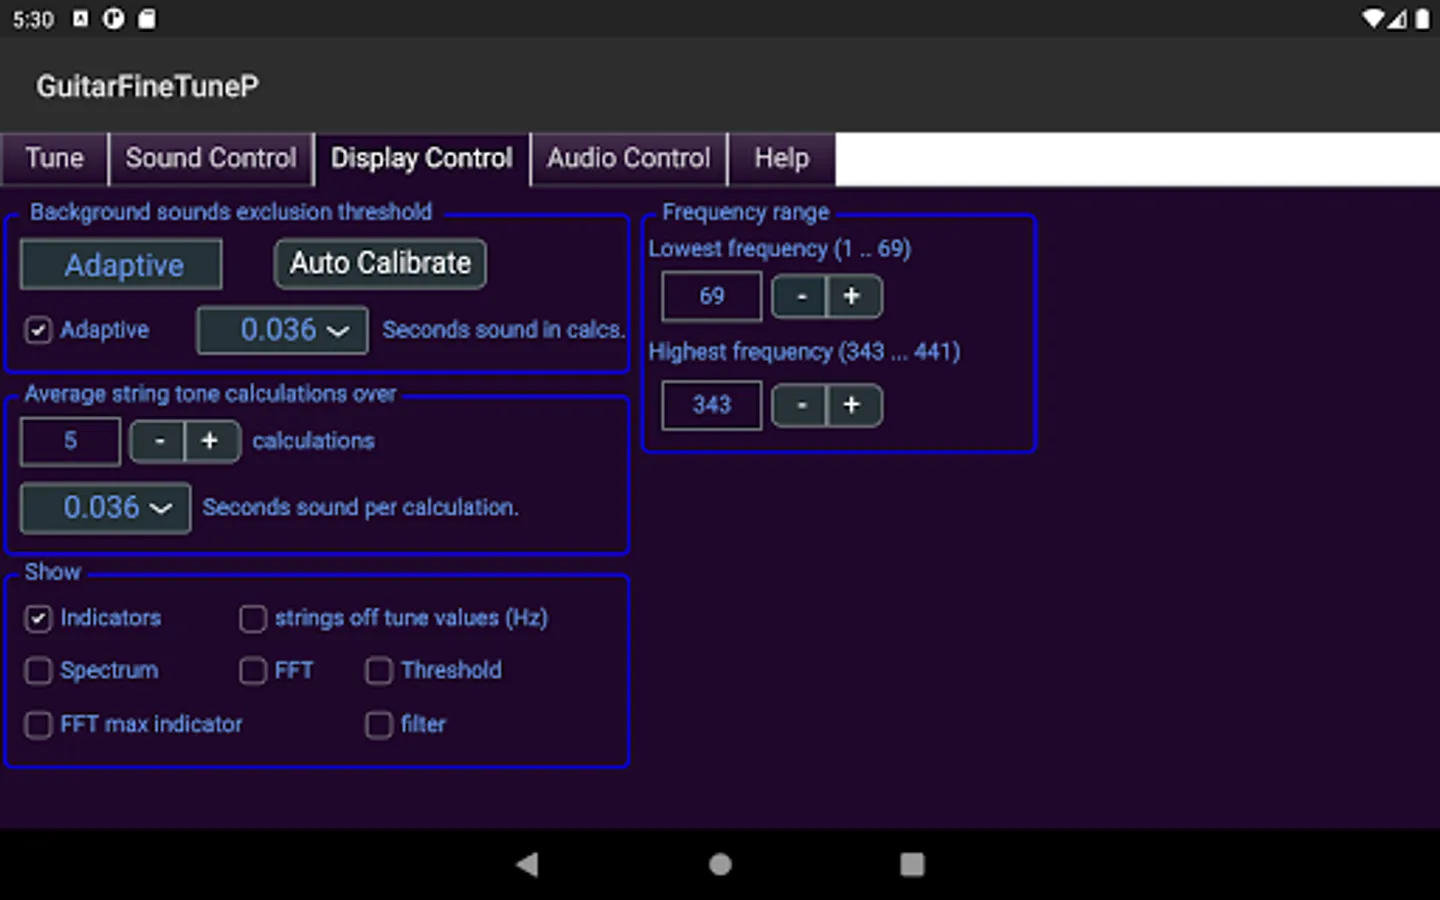
Task: Click the "Background sounds exclusion threshold" heading
Action: [x=231, y=212]
